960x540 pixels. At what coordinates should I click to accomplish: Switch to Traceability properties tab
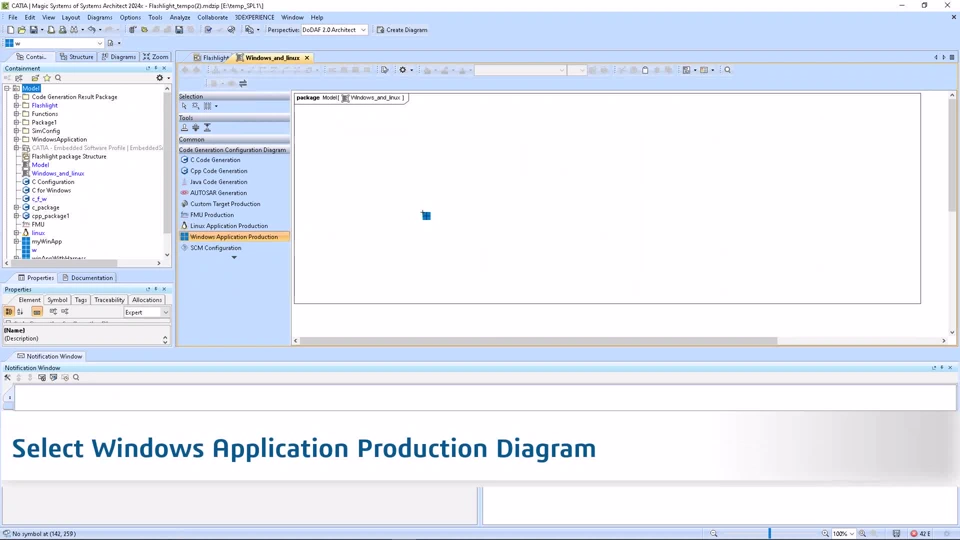coord(109,300)
